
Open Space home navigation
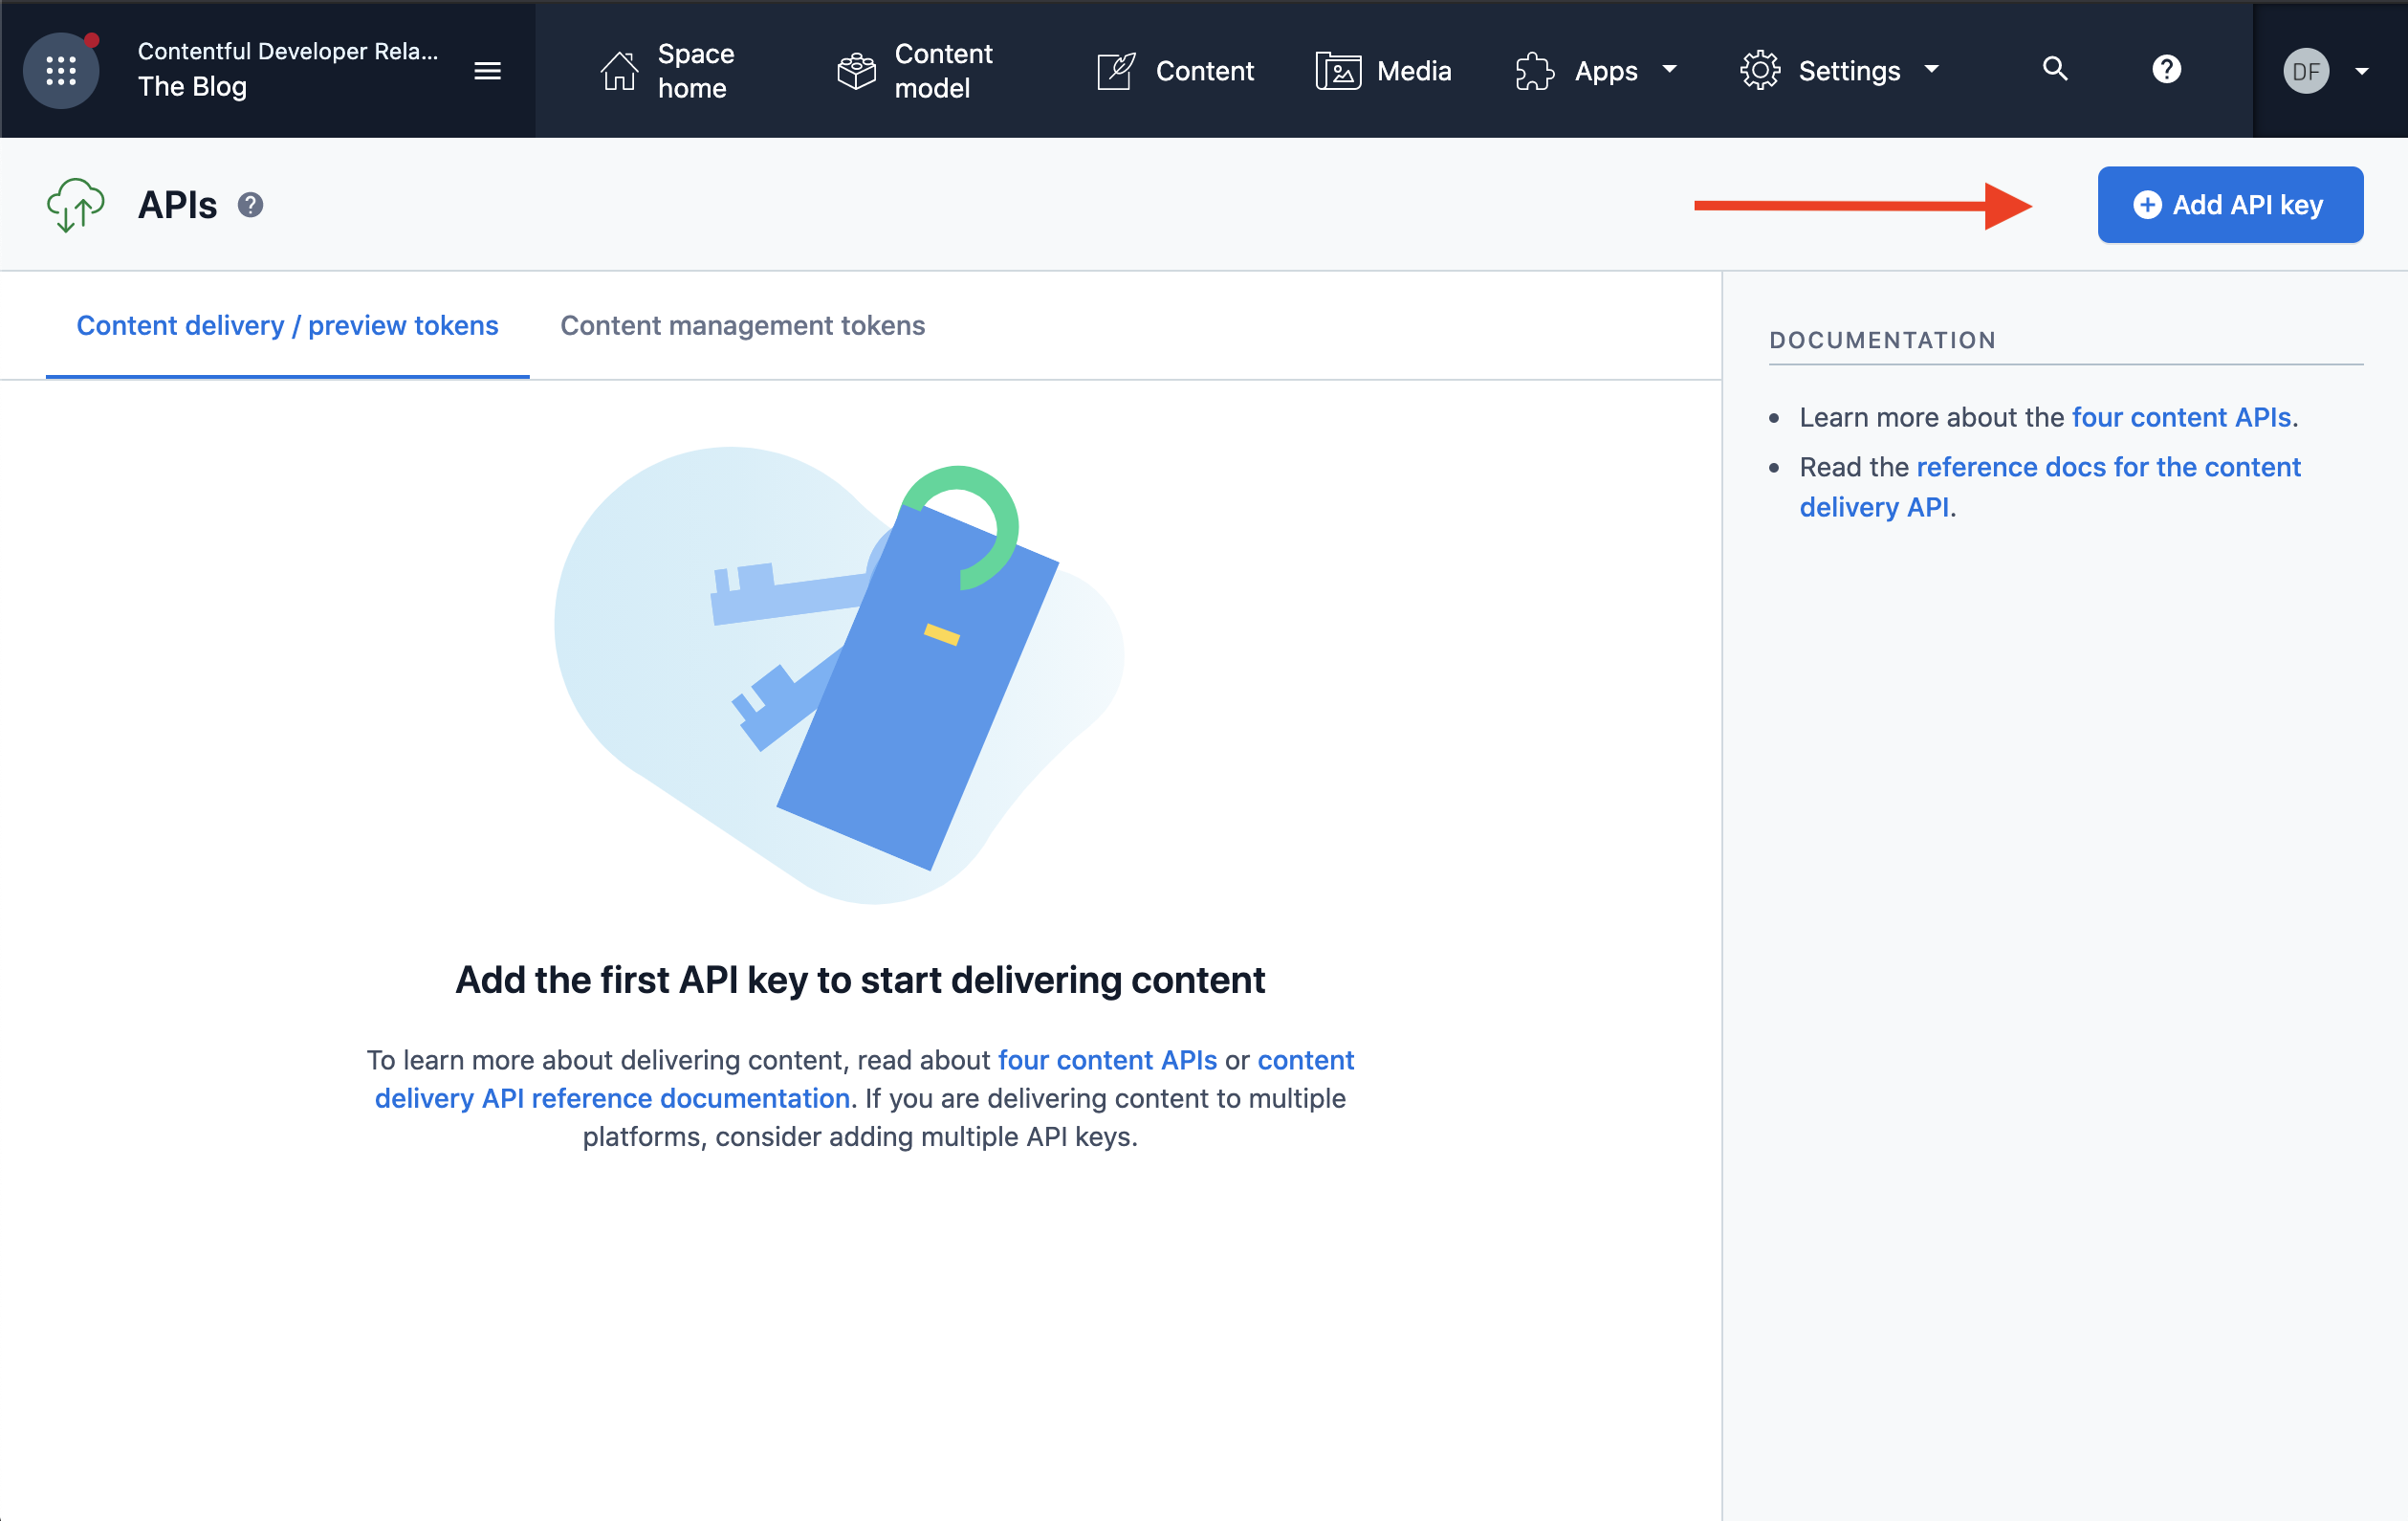click(669, 70)
